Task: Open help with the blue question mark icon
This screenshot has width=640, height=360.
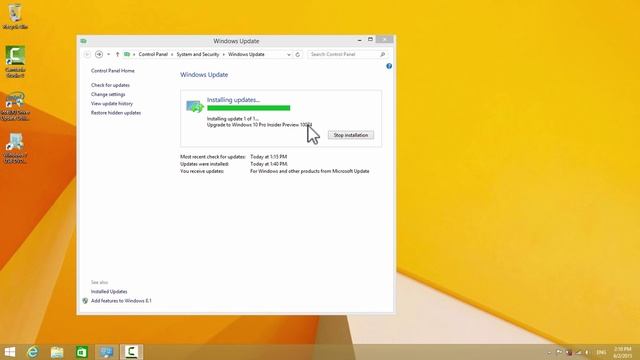Action: tap(389, 66)
